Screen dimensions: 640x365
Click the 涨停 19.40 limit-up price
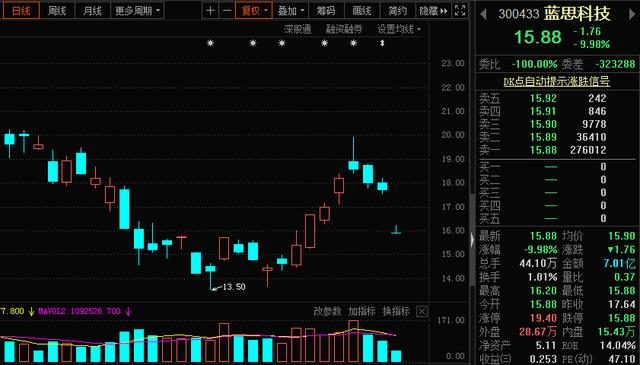tap(543, 318)
